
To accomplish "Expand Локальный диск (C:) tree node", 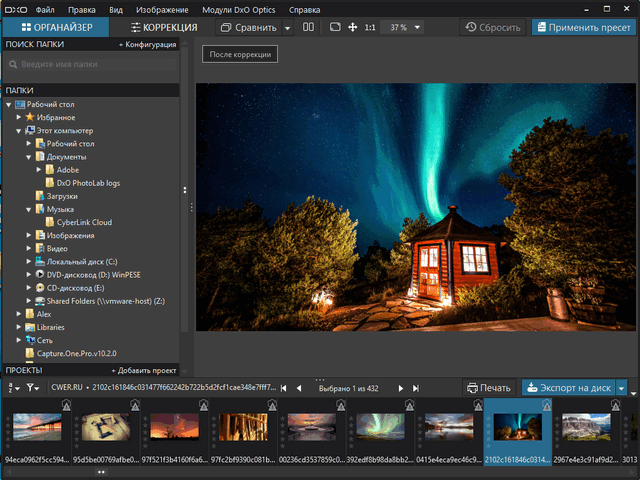I will (x=29, y=261).
